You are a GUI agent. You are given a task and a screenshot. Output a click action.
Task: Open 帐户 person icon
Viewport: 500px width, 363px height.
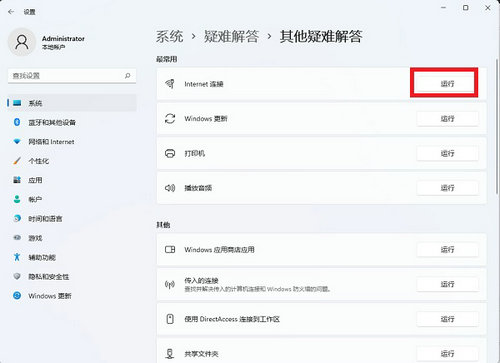coord(17,199)
